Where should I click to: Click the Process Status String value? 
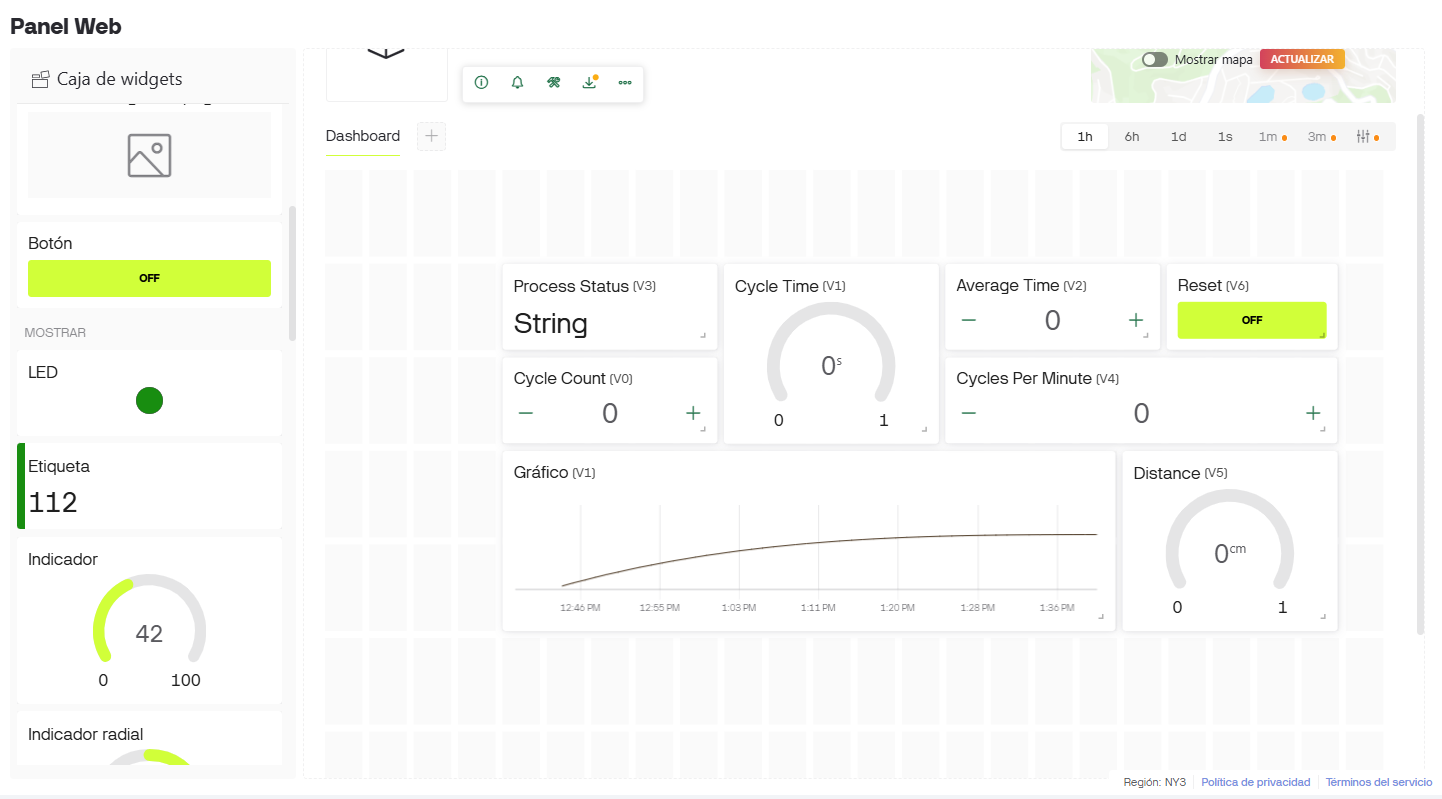[x=550, y=324]
